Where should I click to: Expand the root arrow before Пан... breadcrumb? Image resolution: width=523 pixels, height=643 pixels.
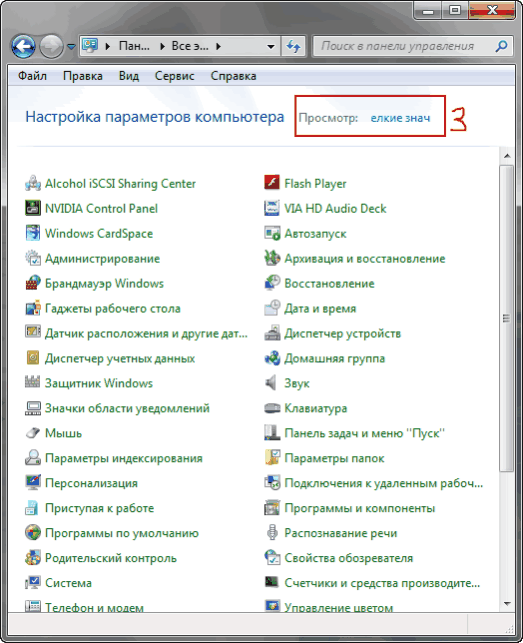[107, 46]
